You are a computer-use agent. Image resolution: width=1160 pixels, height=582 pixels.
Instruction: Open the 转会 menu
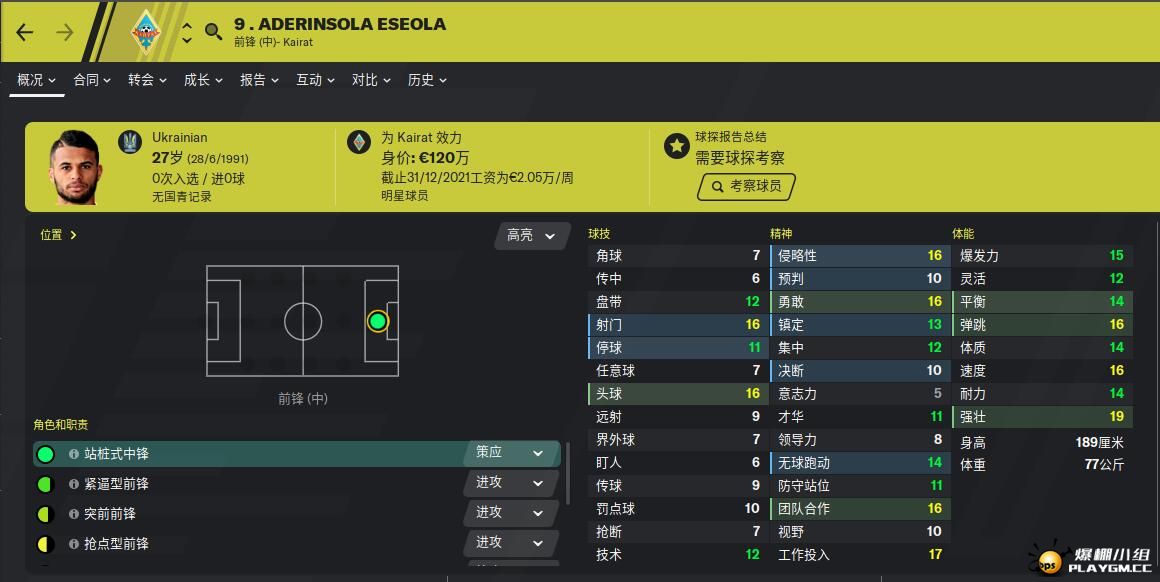point(147,80)
